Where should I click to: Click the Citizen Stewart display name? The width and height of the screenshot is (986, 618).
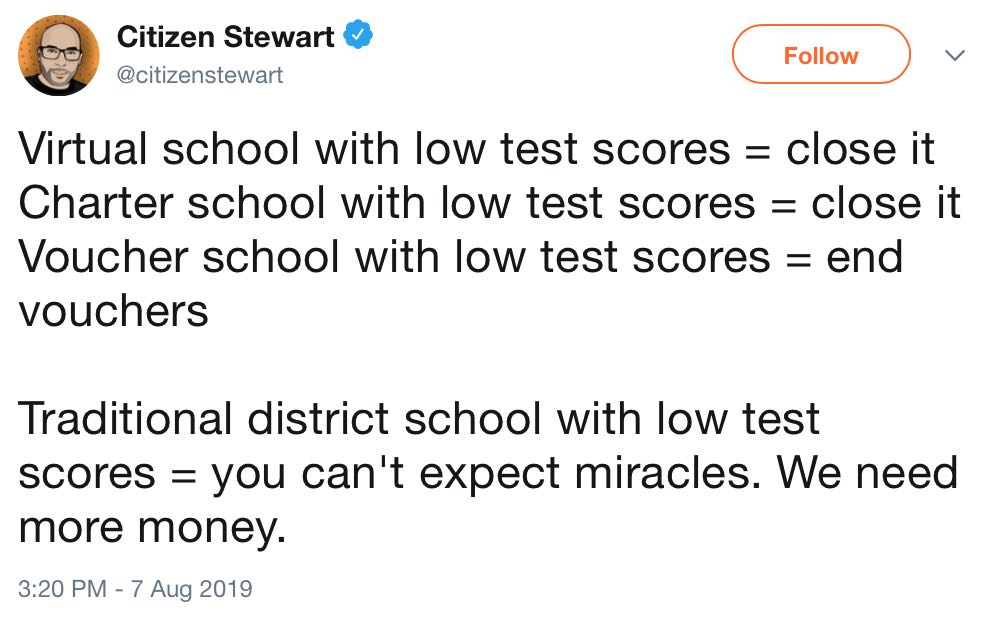click(x=226, y=36)
